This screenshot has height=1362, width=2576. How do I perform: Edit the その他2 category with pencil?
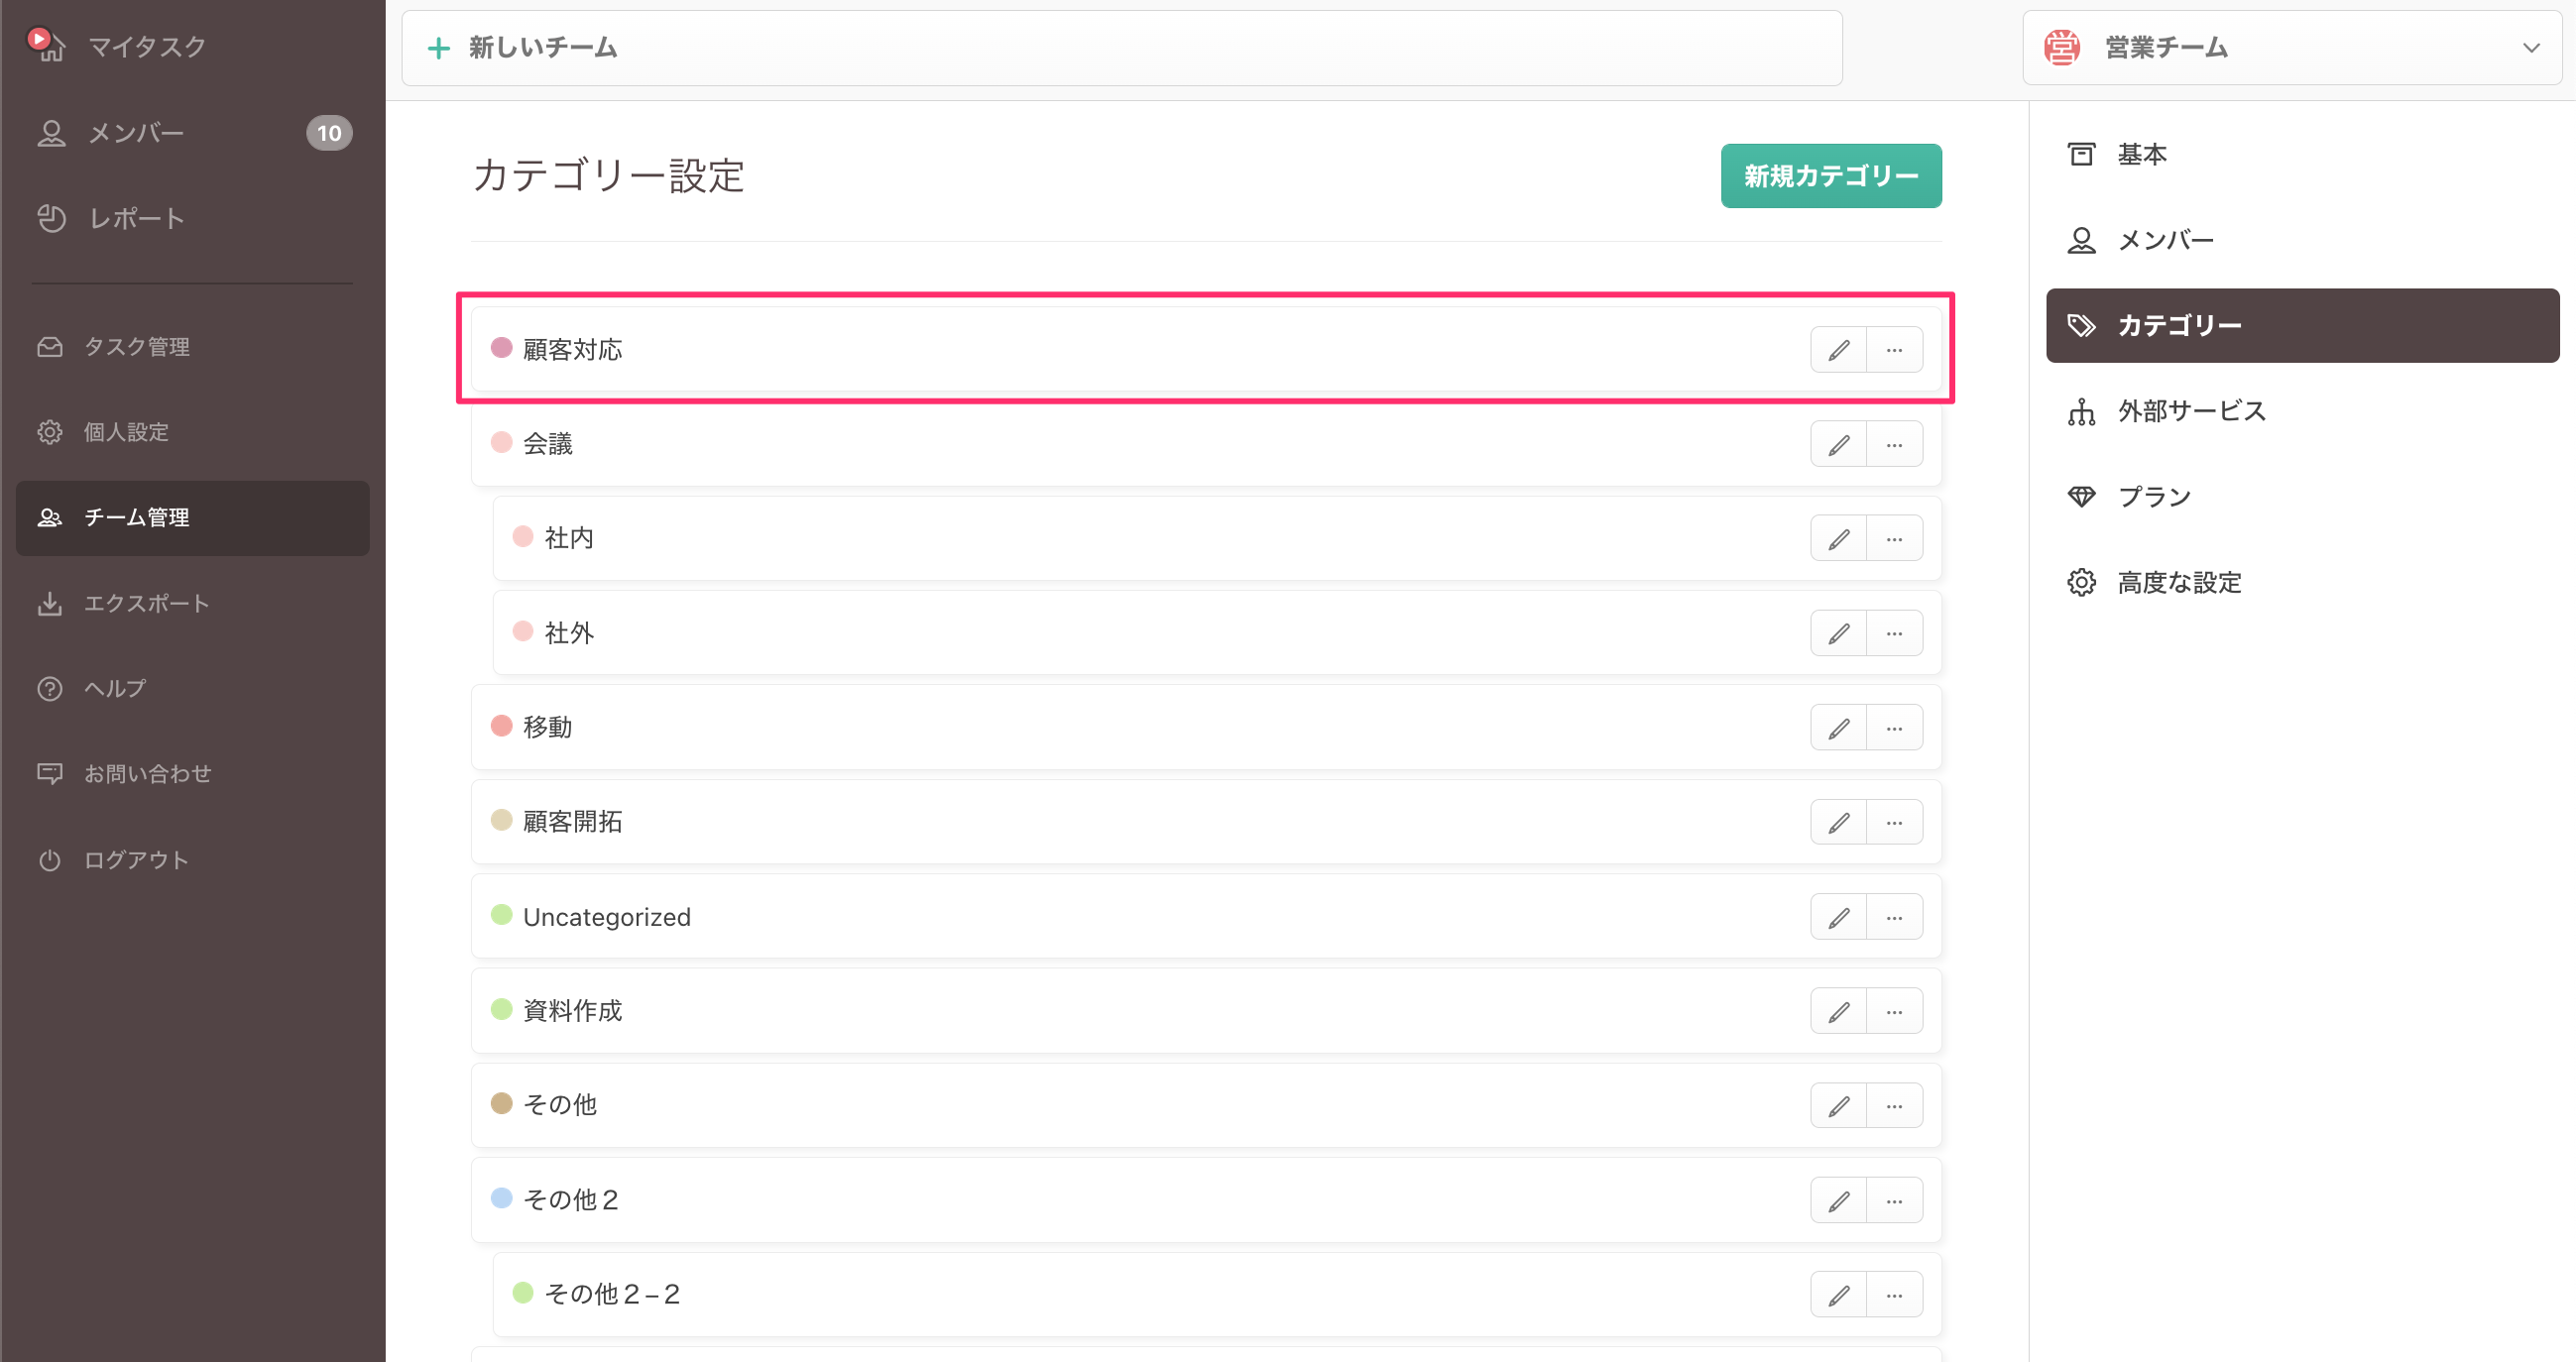coord(1838,1201)
